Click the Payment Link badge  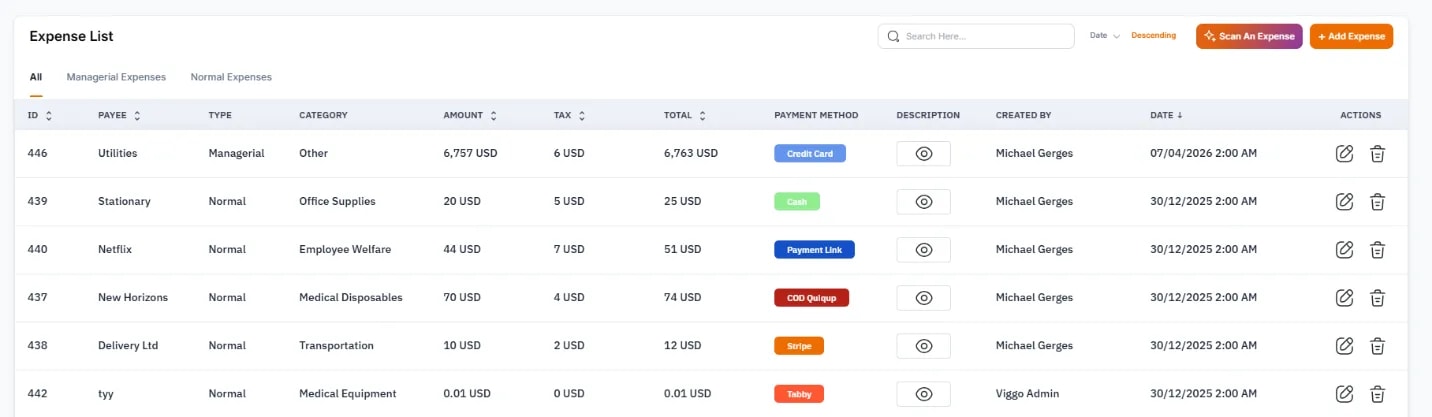814,250
